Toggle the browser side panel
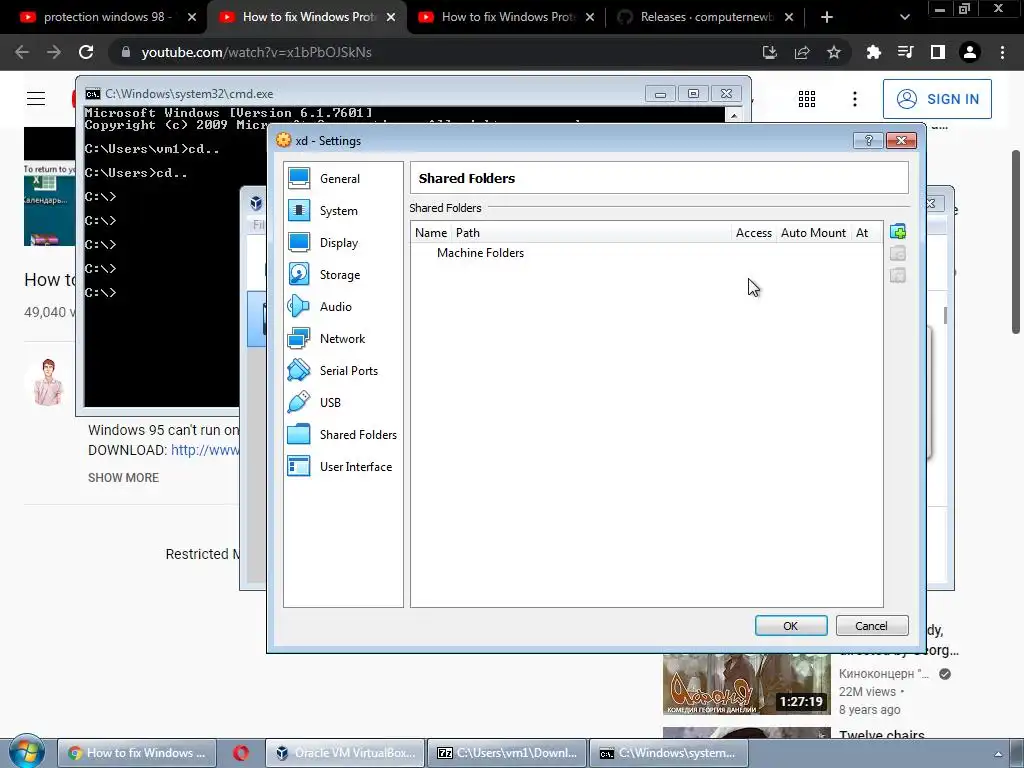The image size is (1024, 768). click(938, 52)
